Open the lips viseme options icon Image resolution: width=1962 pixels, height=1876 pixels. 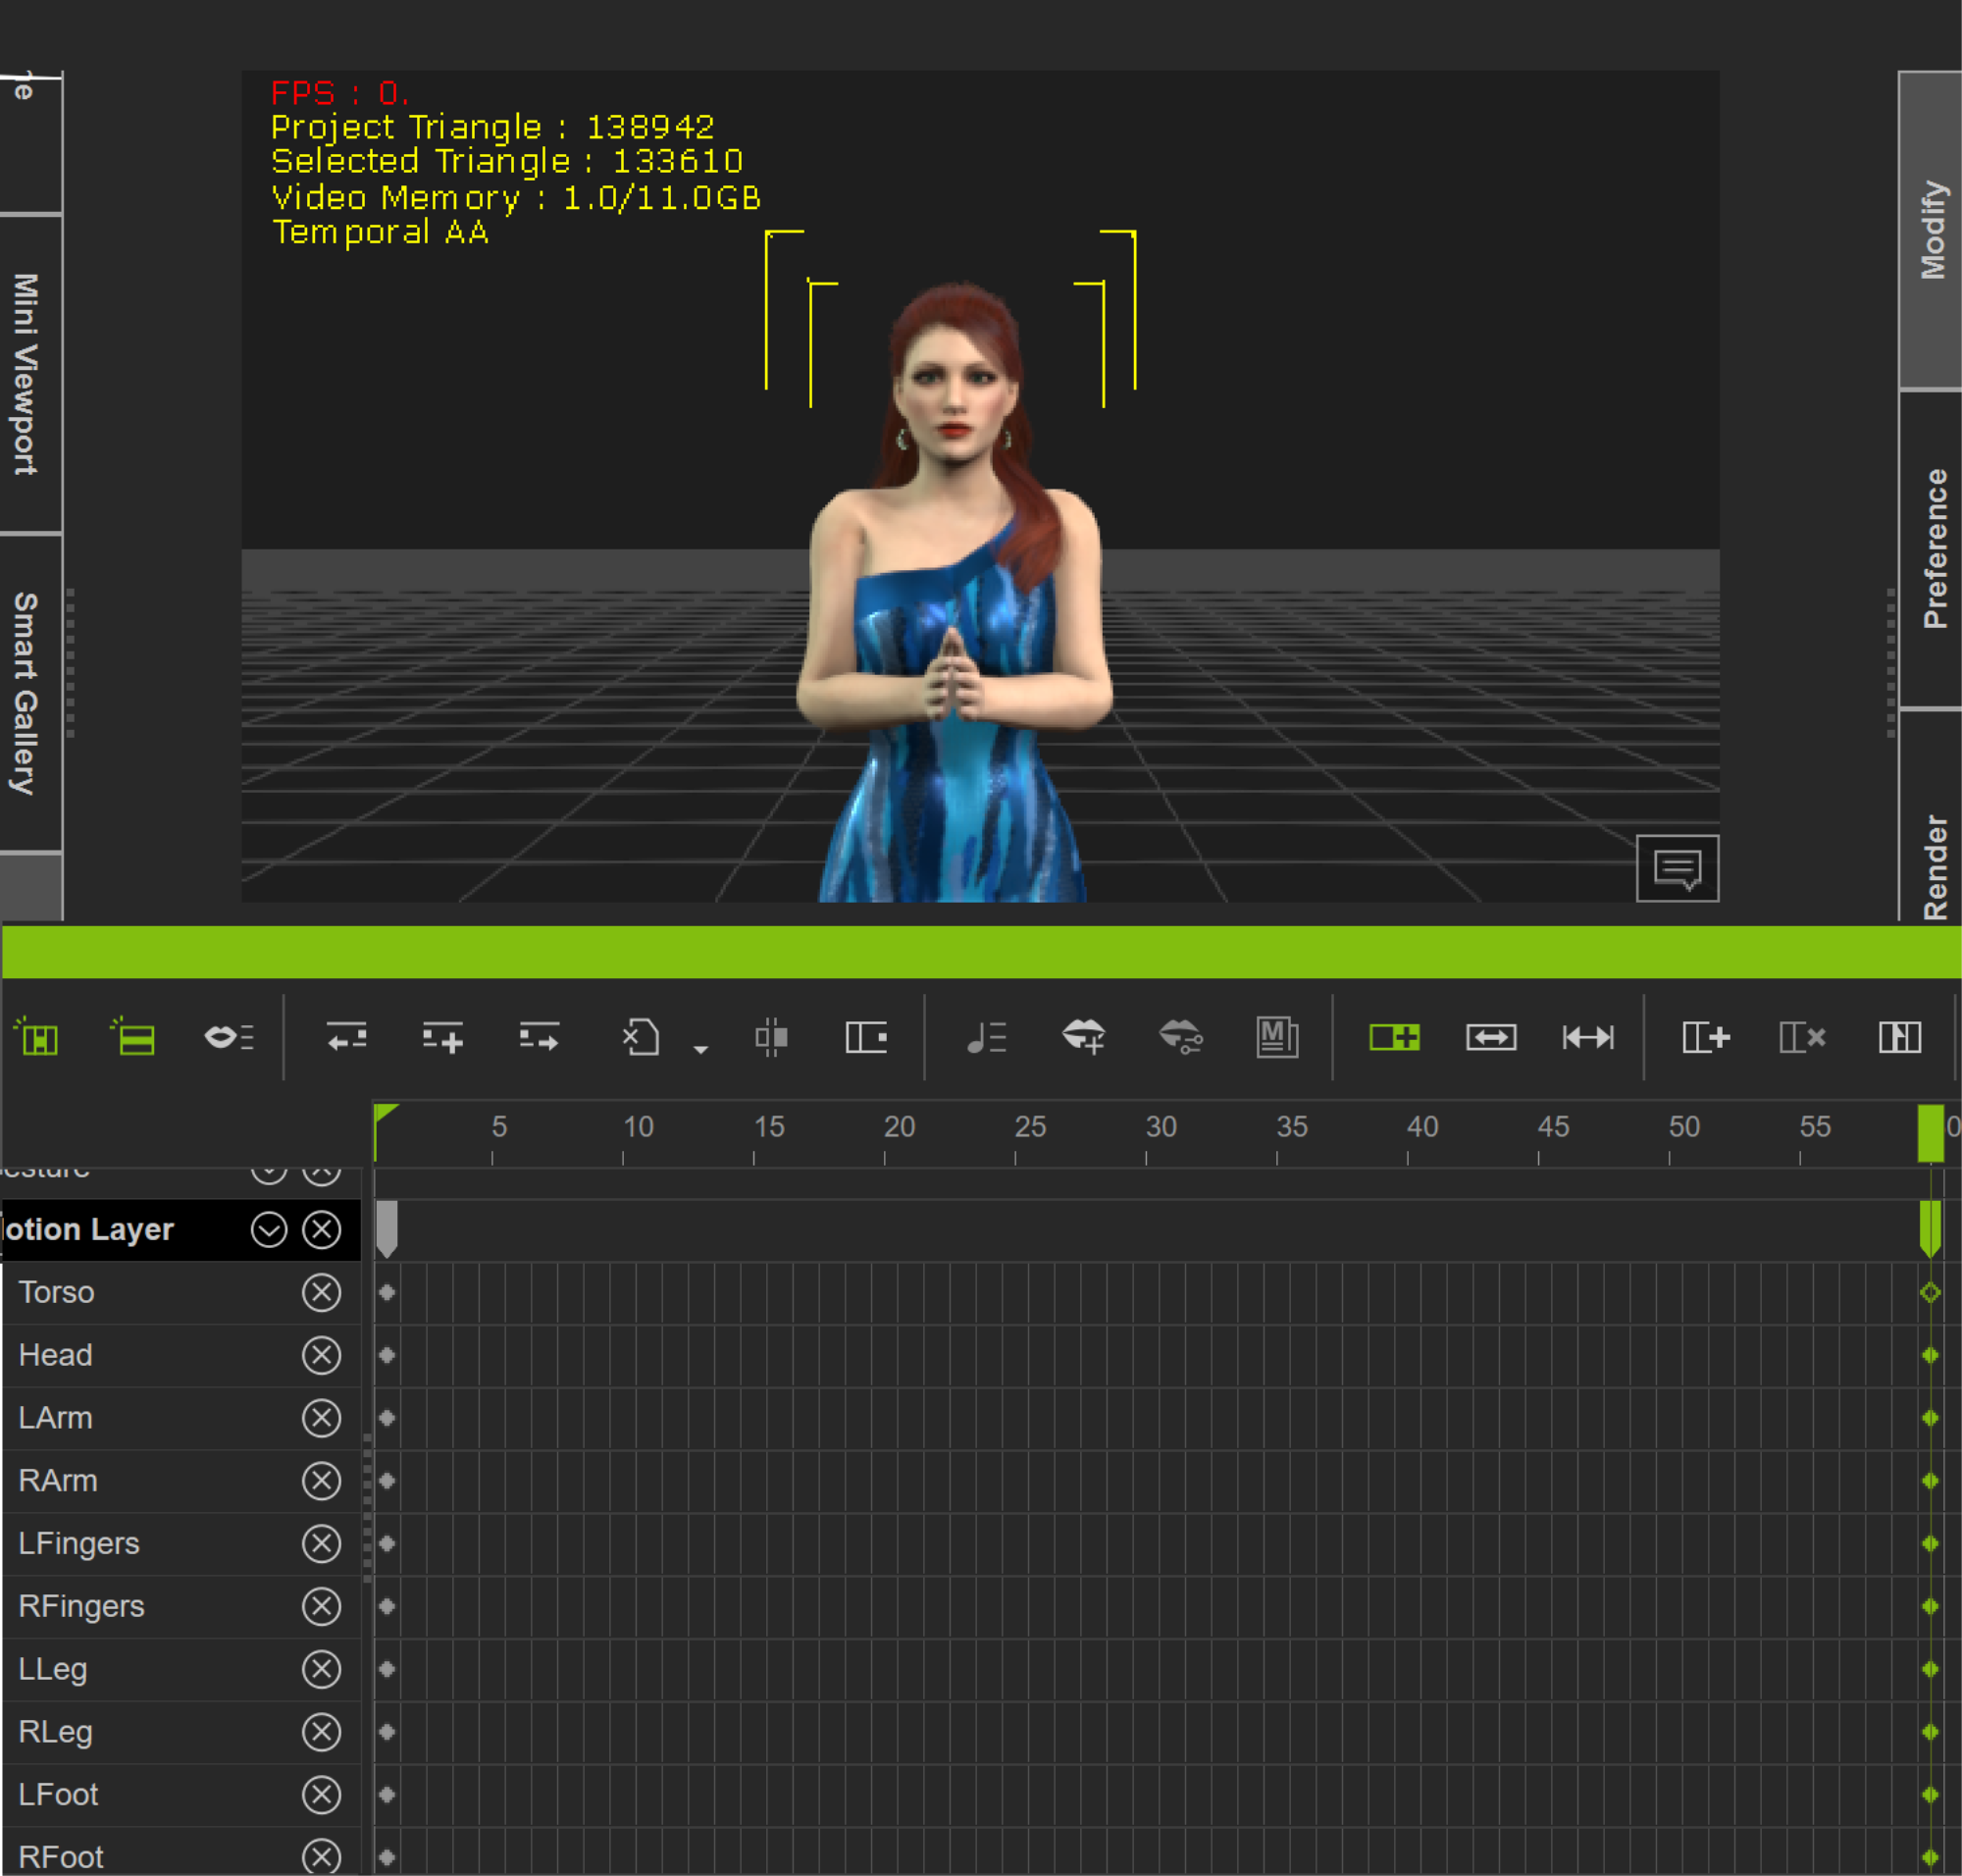[229, 1037]
